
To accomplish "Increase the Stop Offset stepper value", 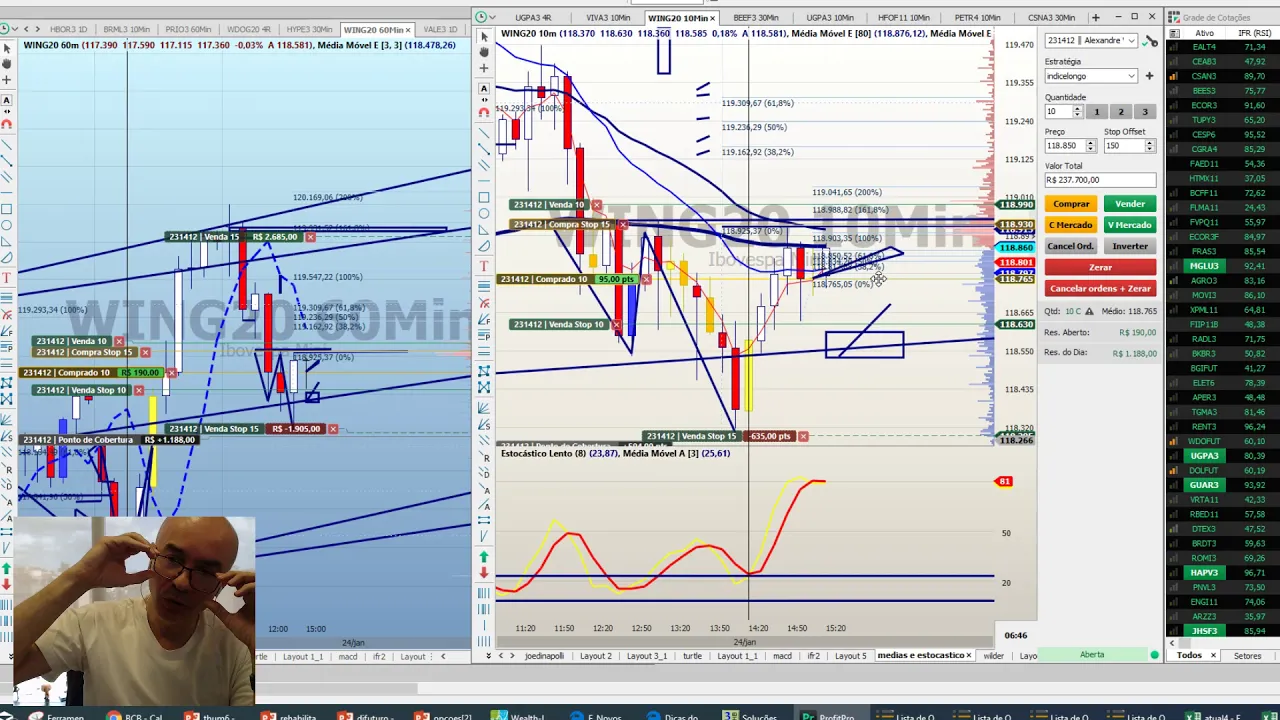I will (x=1150, y=143).
